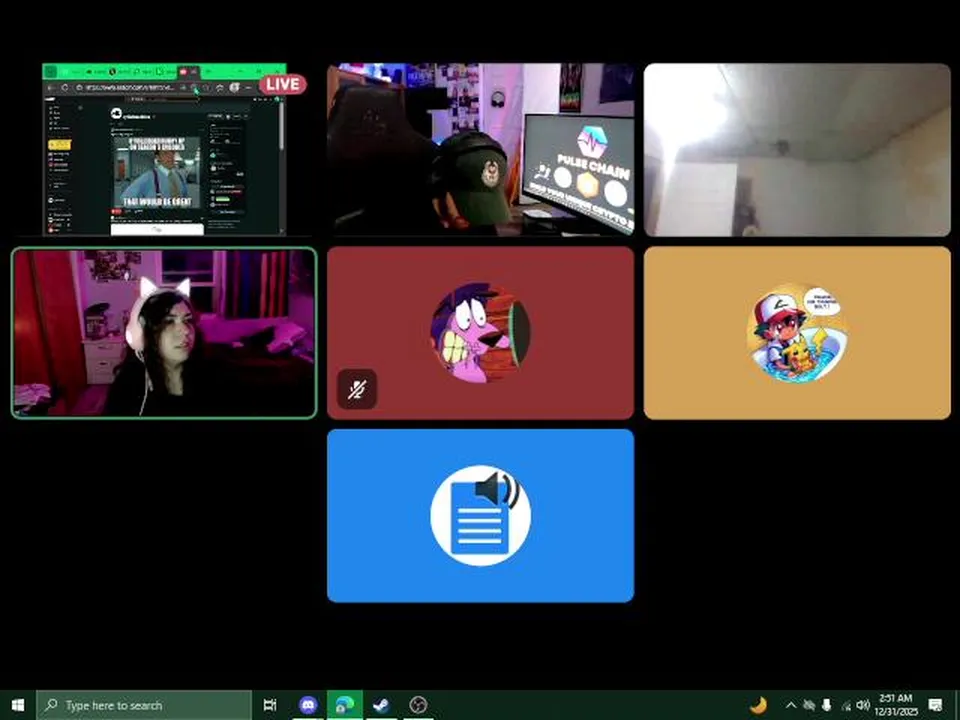
Task: Focus the cat-ear headset webcam tile
Action: (x=164, y=333)
